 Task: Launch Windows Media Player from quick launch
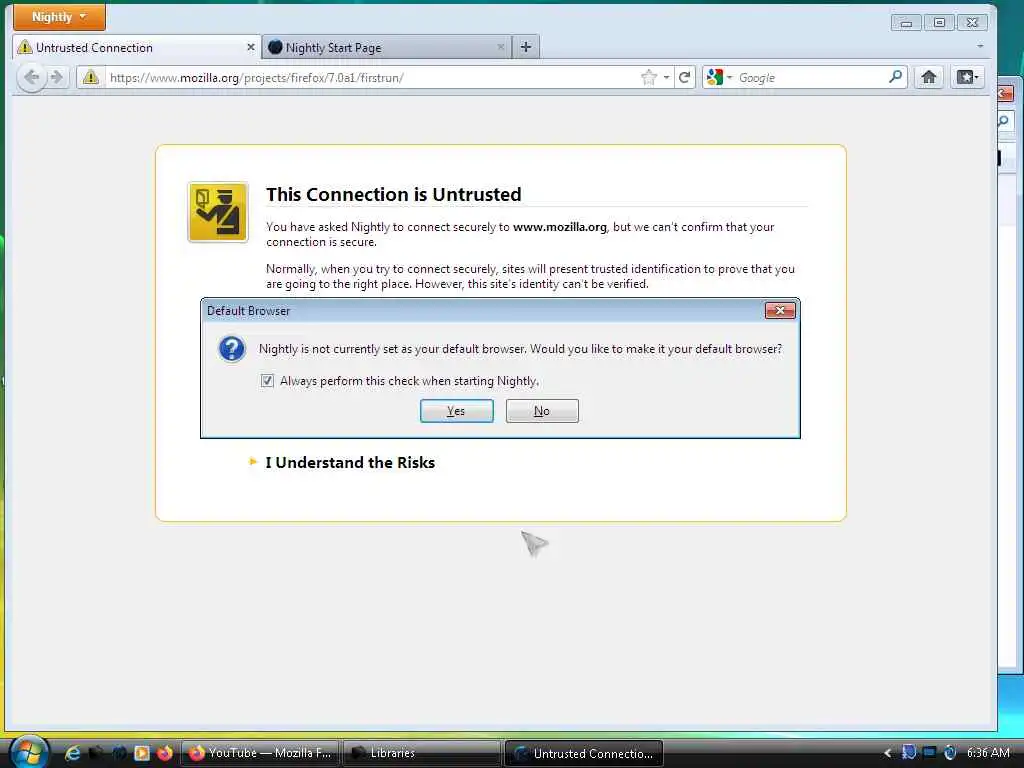142,753
